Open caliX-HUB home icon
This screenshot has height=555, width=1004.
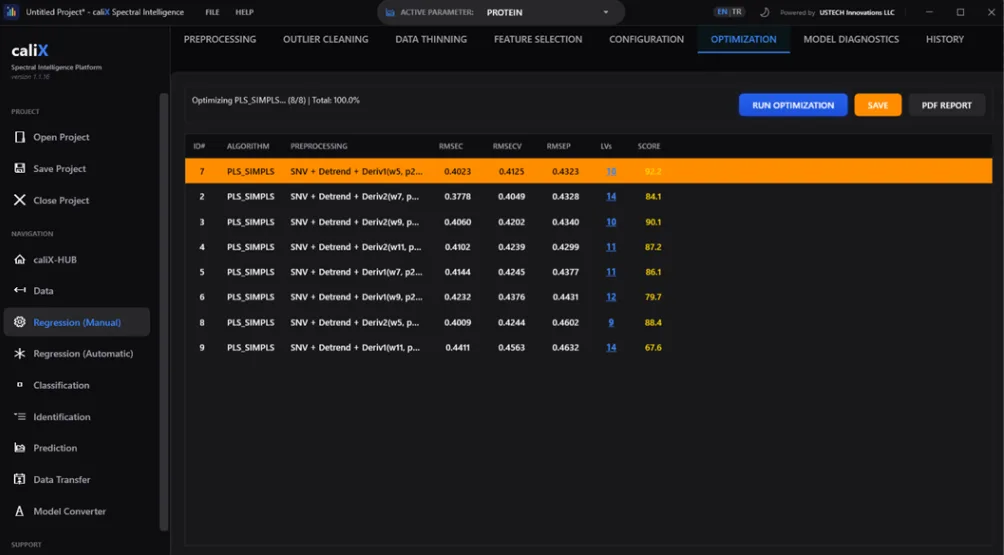pos(20,259)
